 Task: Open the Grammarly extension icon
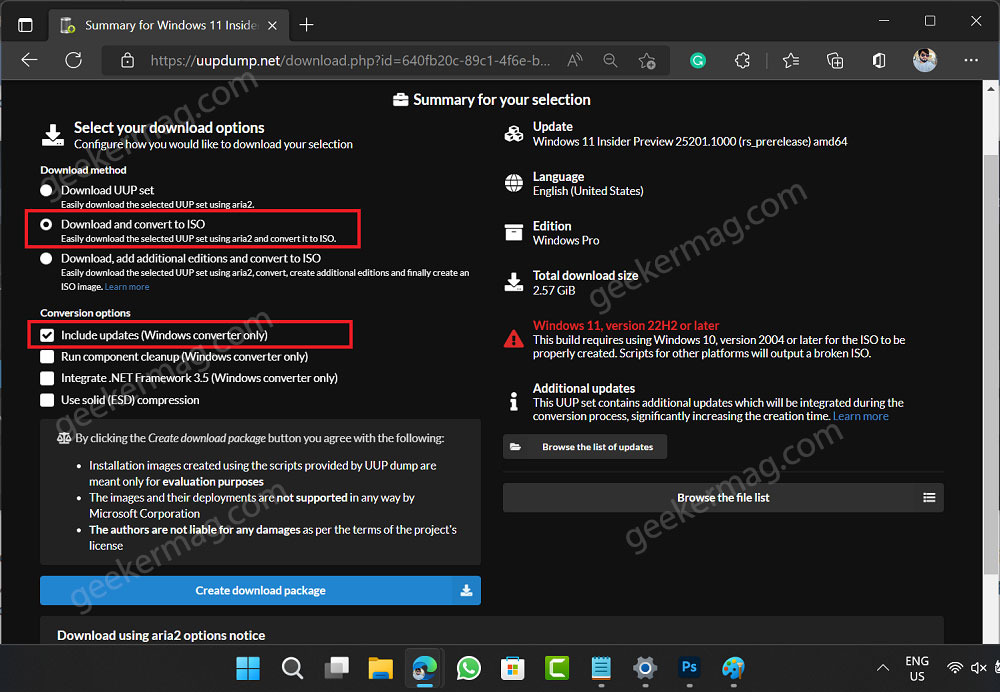[x=698, y=61]
